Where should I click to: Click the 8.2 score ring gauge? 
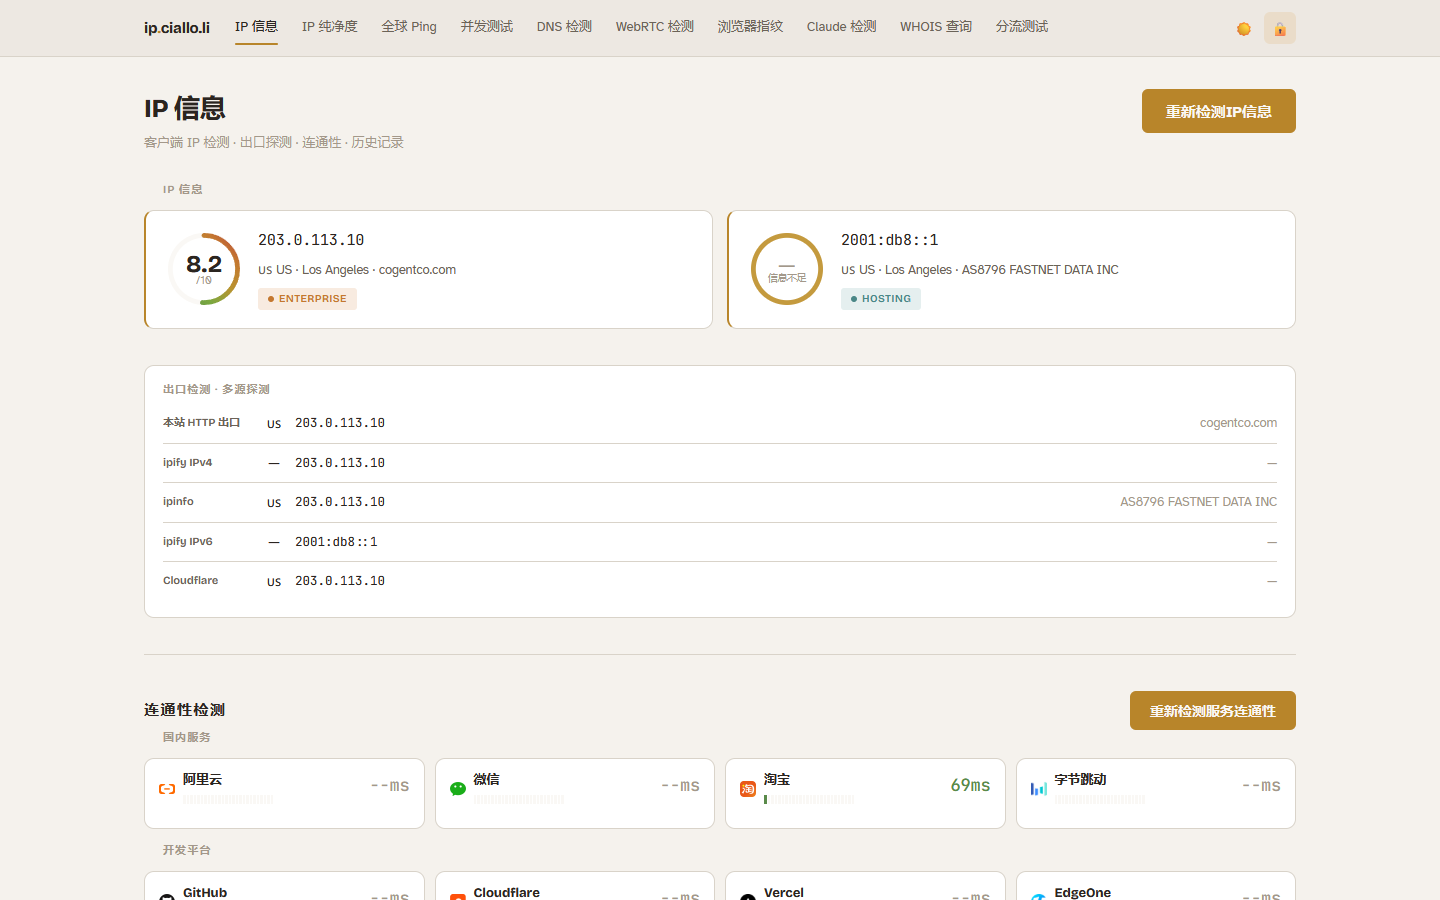(x=204, y=269)
